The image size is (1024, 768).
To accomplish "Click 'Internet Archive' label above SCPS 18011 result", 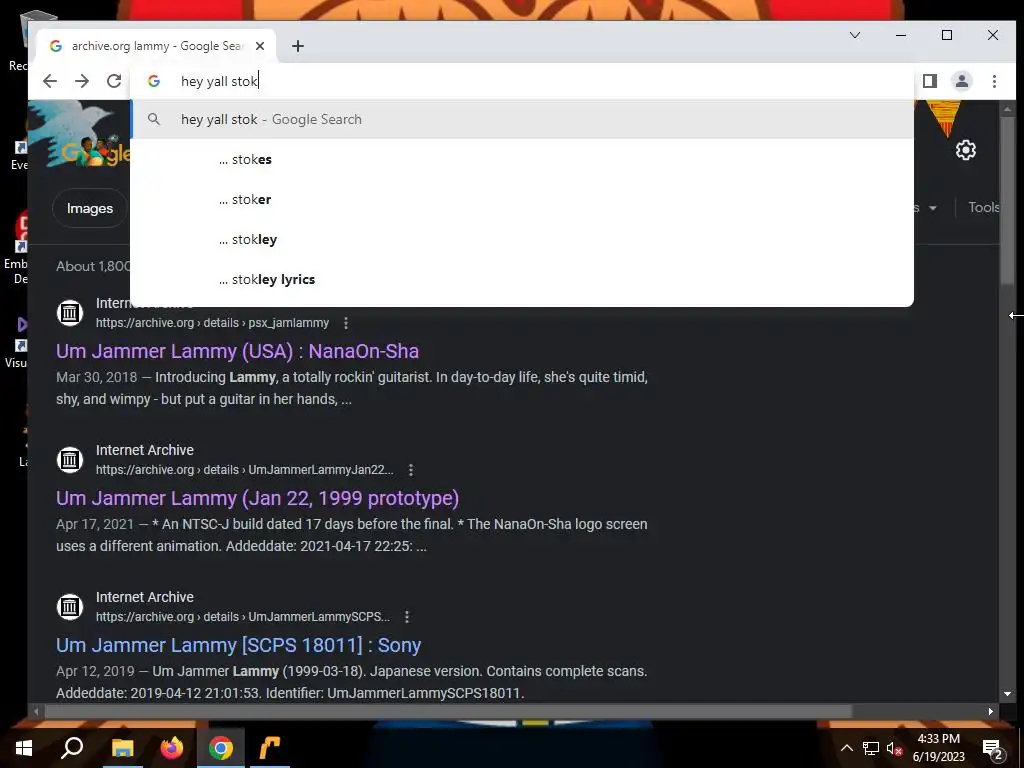I will pos(145,597).
